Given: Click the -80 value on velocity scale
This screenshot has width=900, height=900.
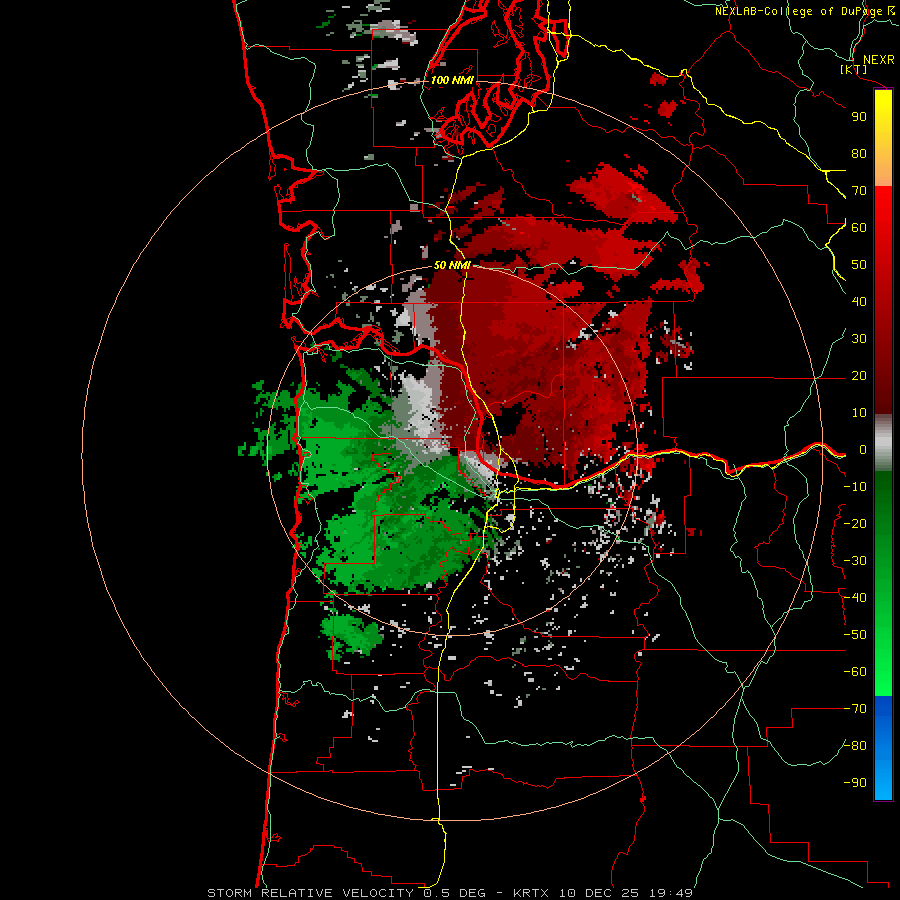Looking at the screenshot, I should 855,746.
